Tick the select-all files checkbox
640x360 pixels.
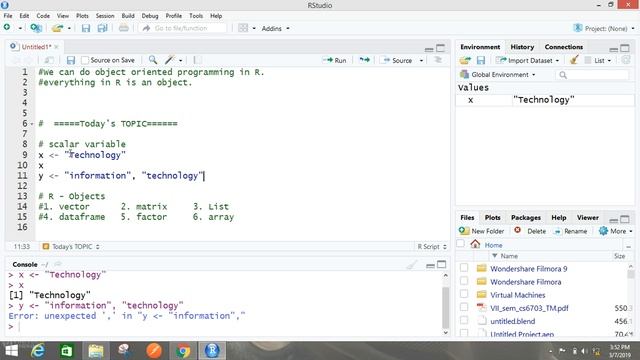click(x=460, y=244)
